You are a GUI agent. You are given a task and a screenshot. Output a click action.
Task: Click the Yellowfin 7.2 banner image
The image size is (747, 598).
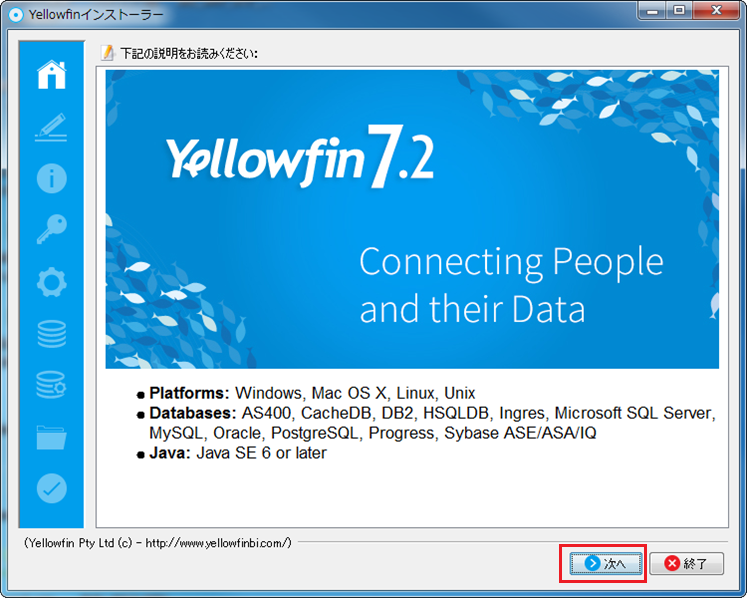(x=412, y=219)
